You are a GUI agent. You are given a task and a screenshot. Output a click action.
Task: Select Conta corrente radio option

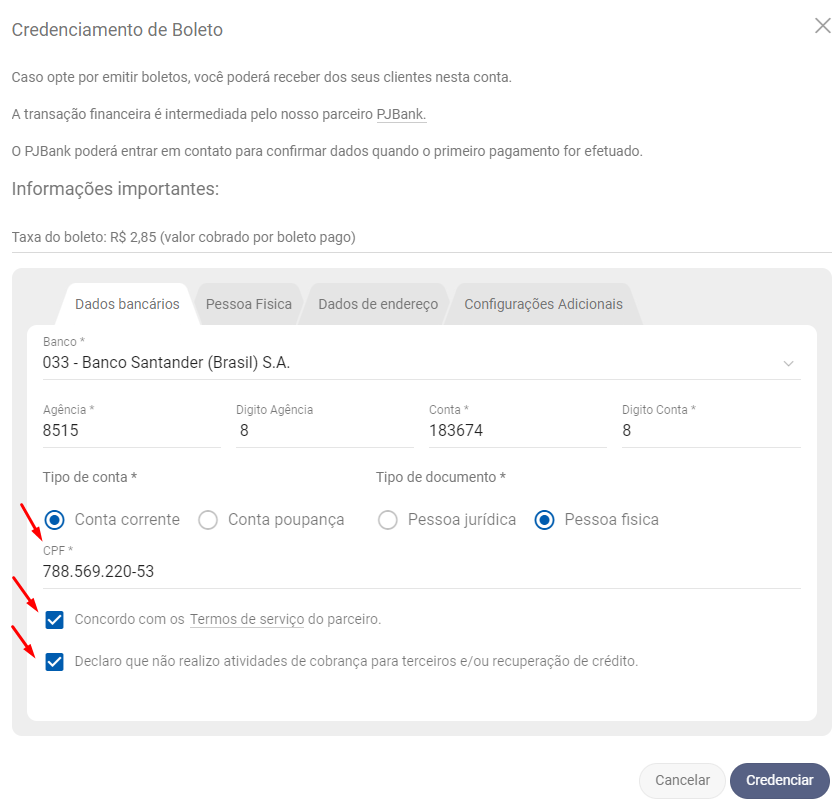pyautogui.click(x=55, y=520)
